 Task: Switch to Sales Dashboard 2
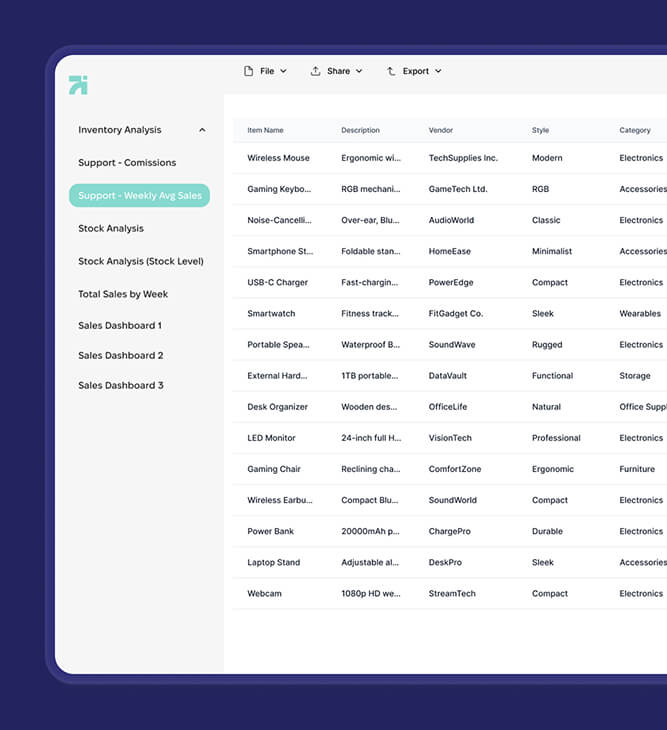point(120,356)
